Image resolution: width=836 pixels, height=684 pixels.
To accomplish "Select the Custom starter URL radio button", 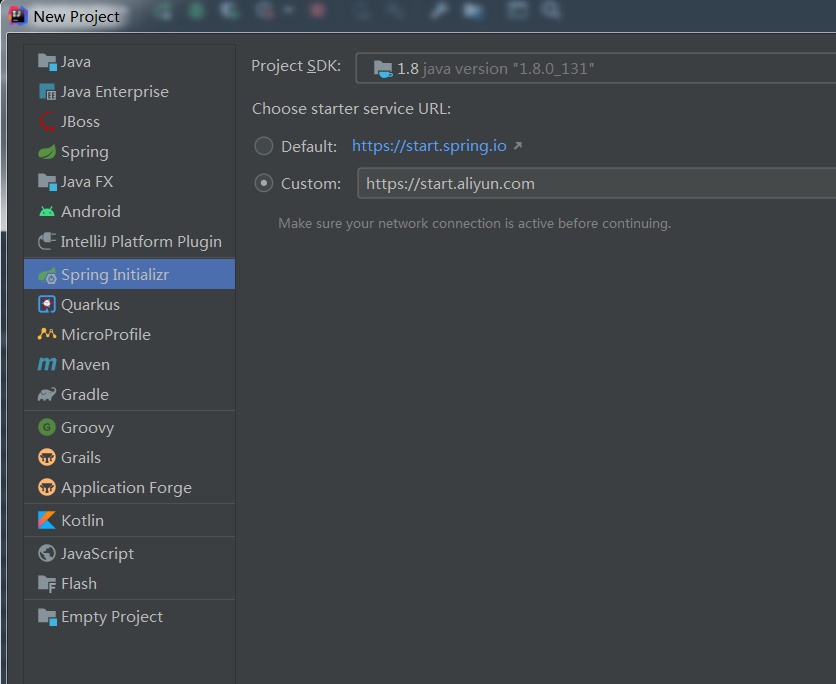I will pos(263,183).
